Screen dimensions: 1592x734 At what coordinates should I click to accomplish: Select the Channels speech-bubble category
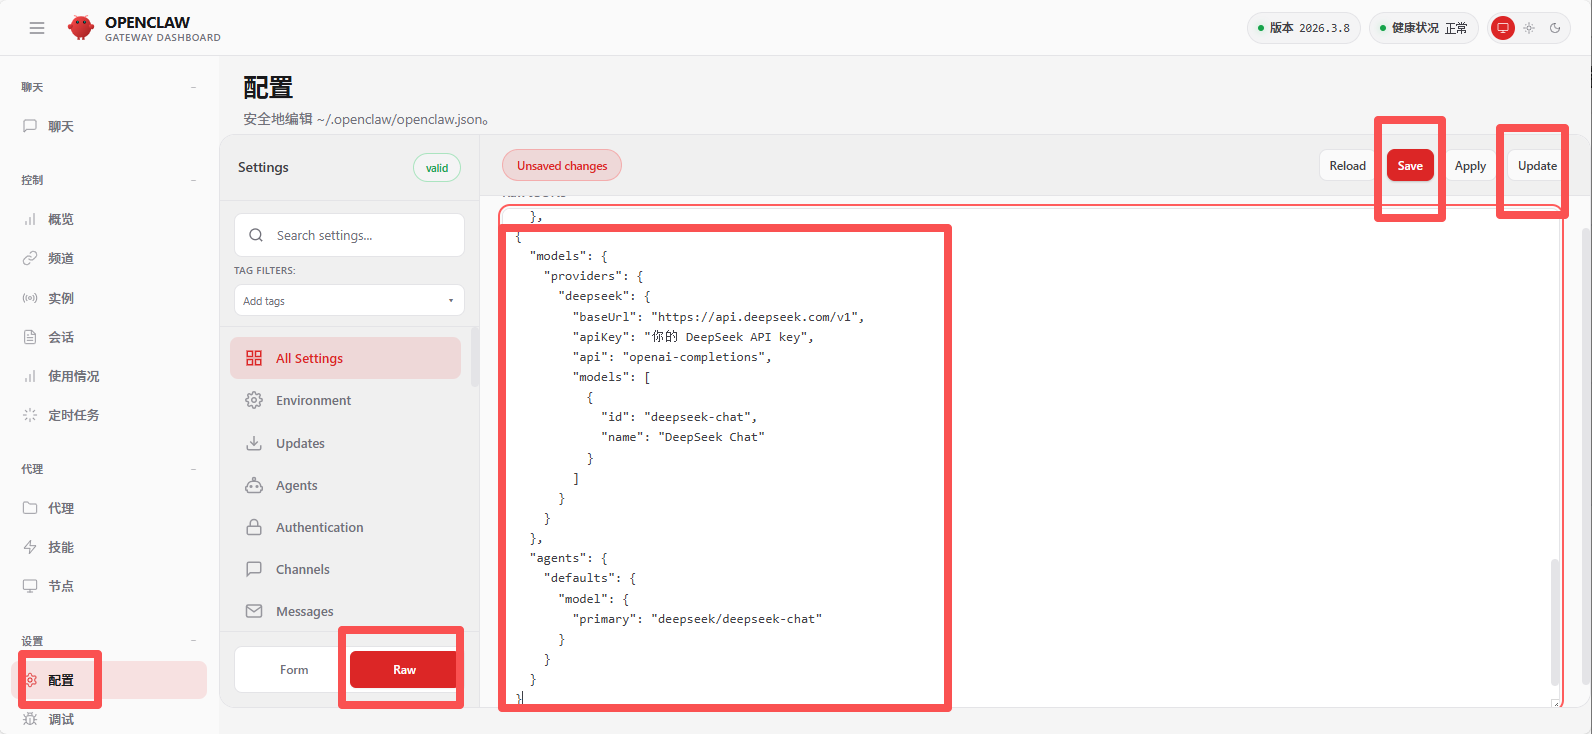345,569
